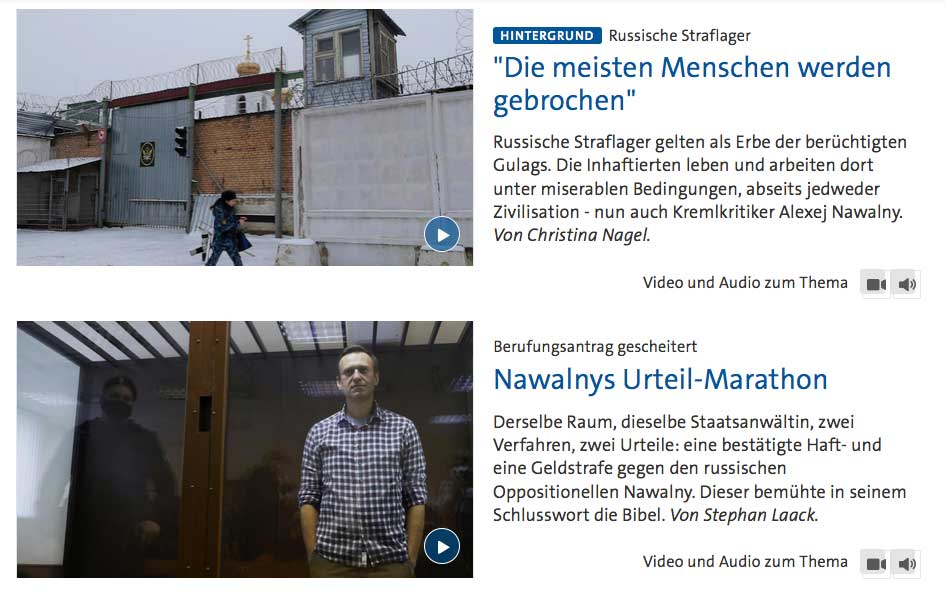
Task: Click author name "Von Stephan Laack"
Action: point(744,515)
